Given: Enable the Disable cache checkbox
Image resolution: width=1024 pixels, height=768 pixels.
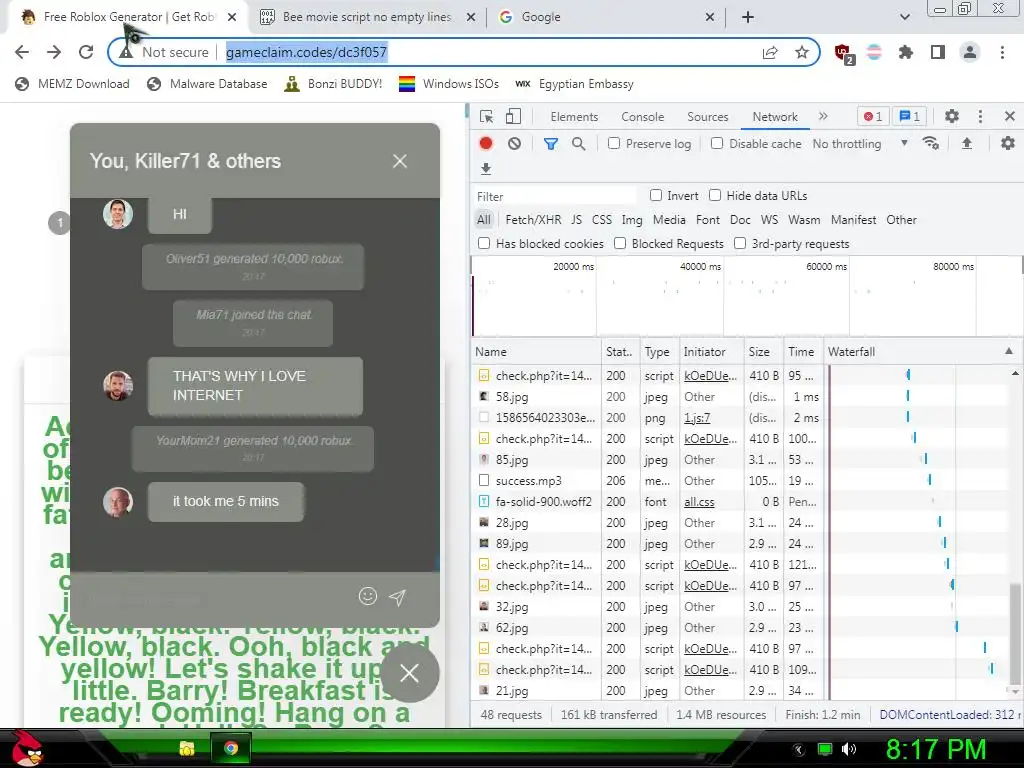Looking at the screenshot, I should coord(717,143).
